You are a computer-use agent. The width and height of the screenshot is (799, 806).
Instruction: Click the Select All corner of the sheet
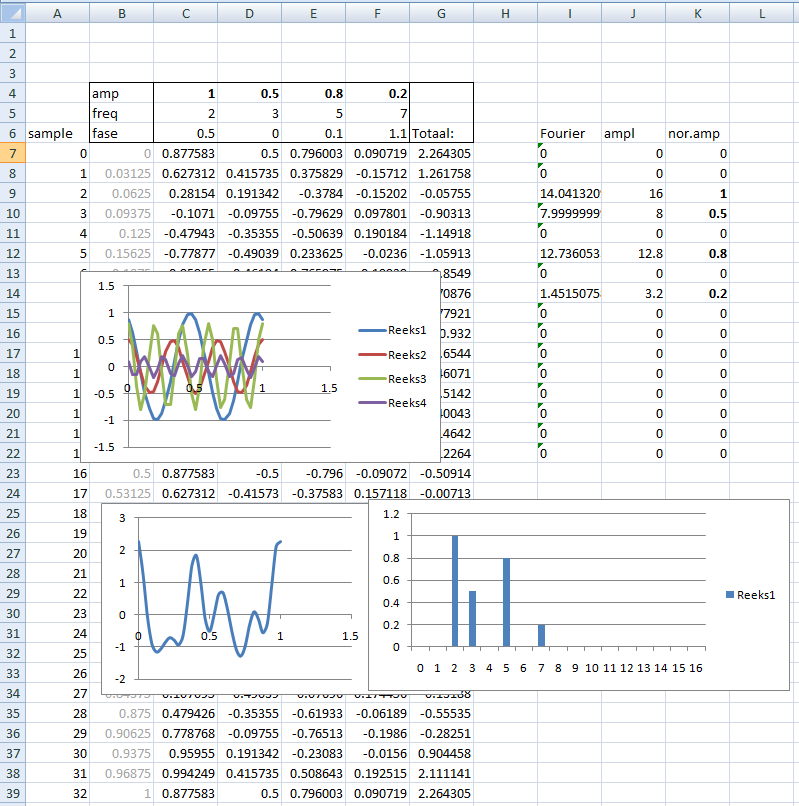point(12,13)
